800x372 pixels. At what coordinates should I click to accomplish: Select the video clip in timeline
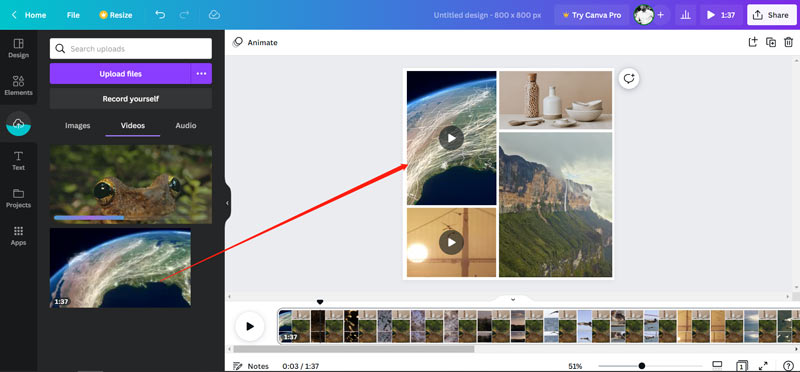[x=539, y=326]
